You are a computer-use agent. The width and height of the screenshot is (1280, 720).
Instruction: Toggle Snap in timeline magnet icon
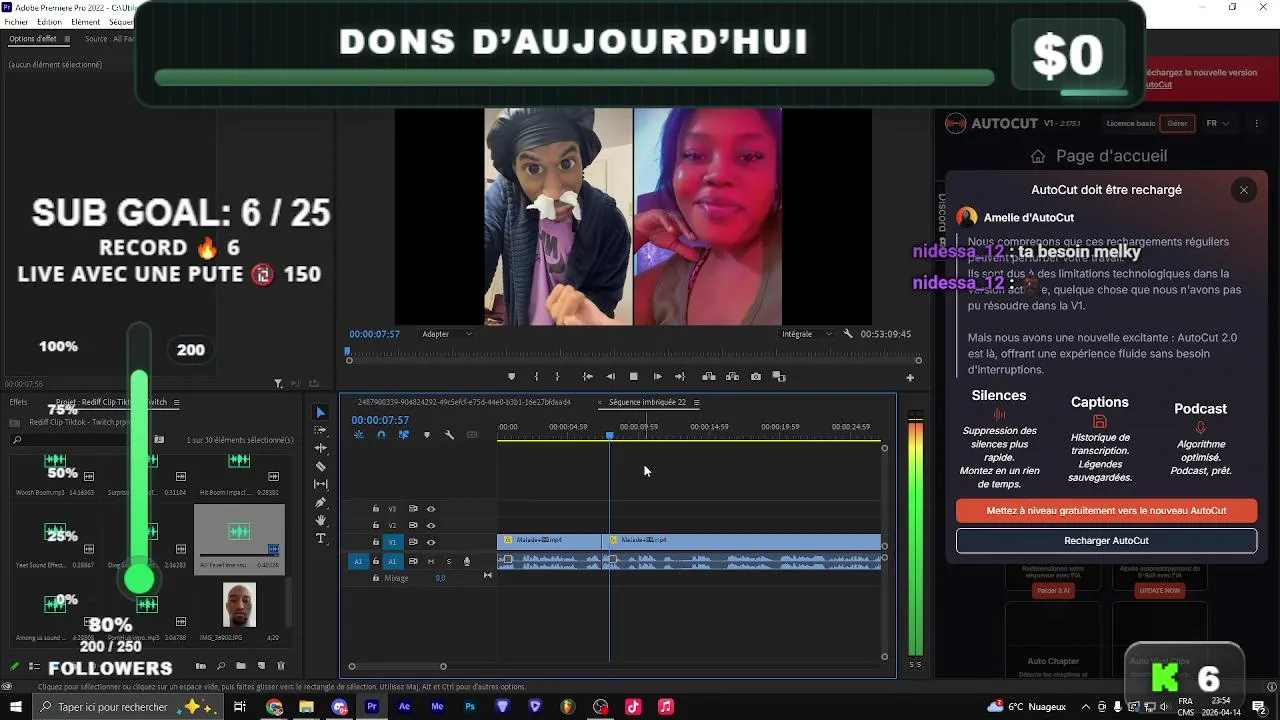pyautogui.click(x=381, y=435)
